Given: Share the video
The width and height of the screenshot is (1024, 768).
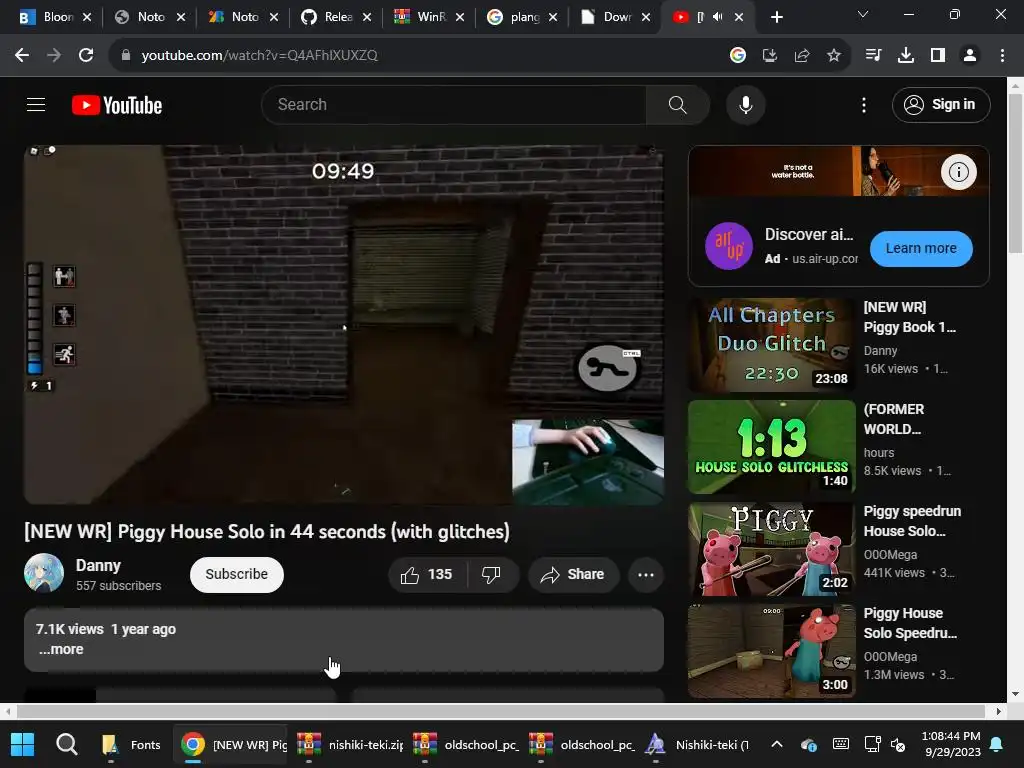Looking at the screenshot, I should (x=573, y=575).
